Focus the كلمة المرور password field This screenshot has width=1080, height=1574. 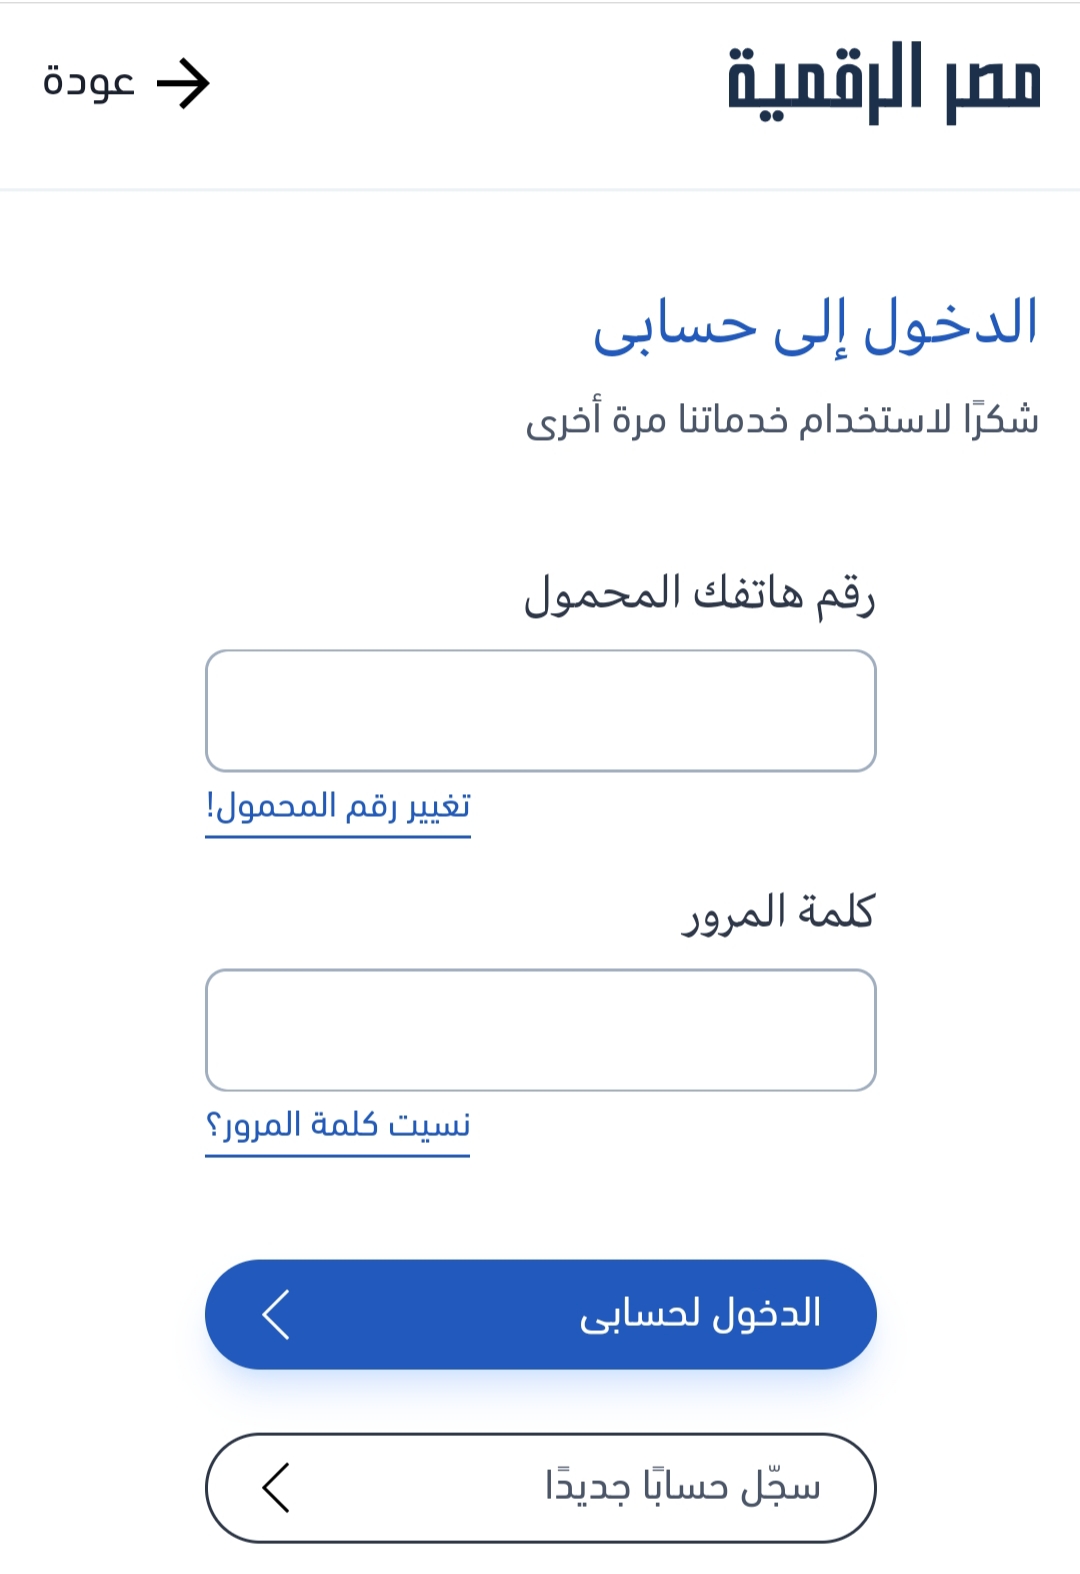click(541, 1030)
